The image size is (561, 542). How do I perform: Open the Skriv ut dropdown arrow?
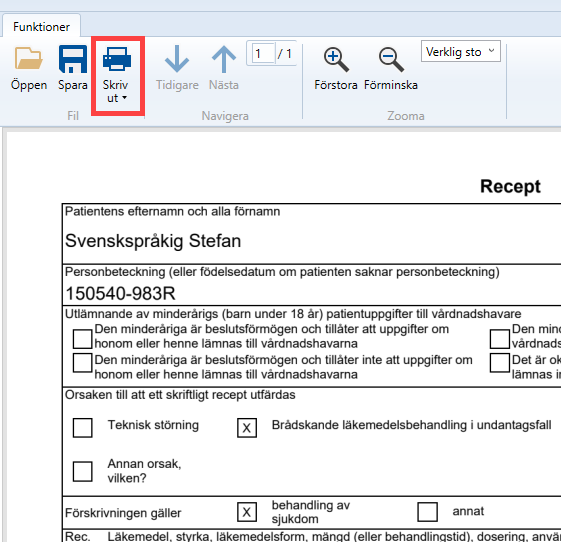pyautogui.click(x=125, y=98)
